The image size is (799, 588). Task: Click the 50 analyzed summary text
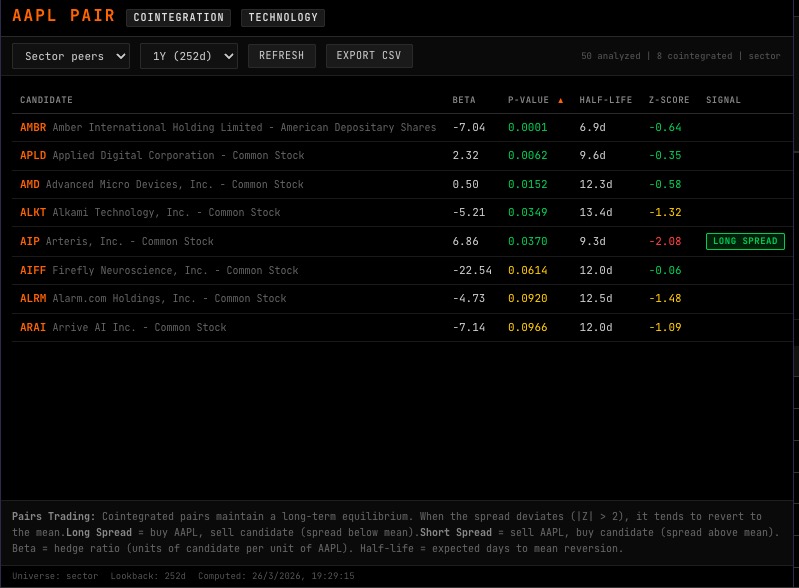610,56
